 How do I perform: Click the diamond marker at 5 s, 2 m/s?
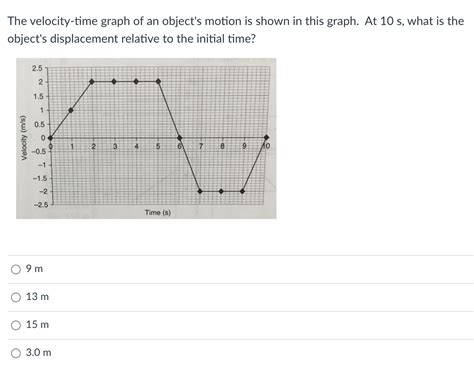pos(158,82)
